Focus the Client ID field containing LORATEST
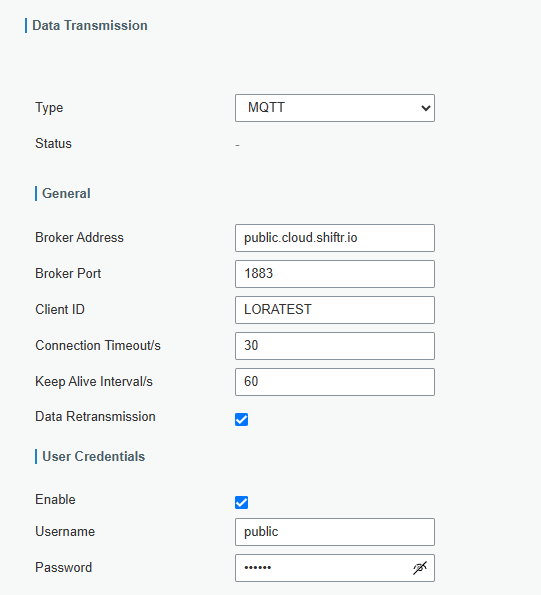 click(x=335, y=310)
